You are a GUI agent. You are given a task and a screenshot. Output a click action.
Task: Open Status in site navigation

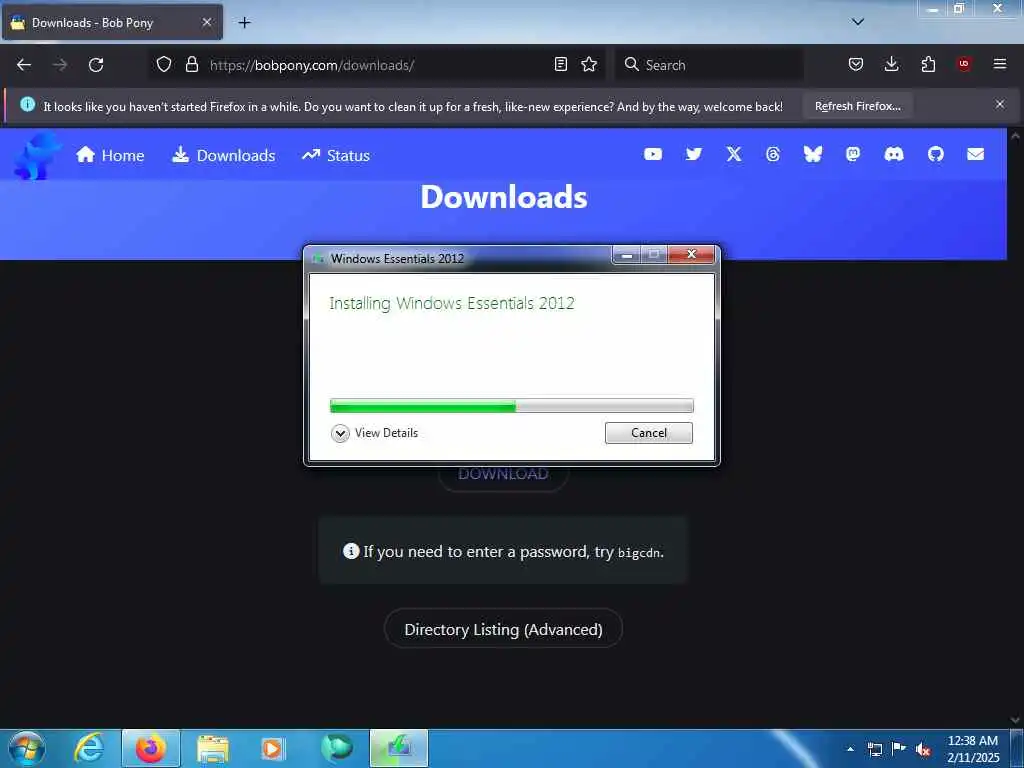[x=336, y=155]
